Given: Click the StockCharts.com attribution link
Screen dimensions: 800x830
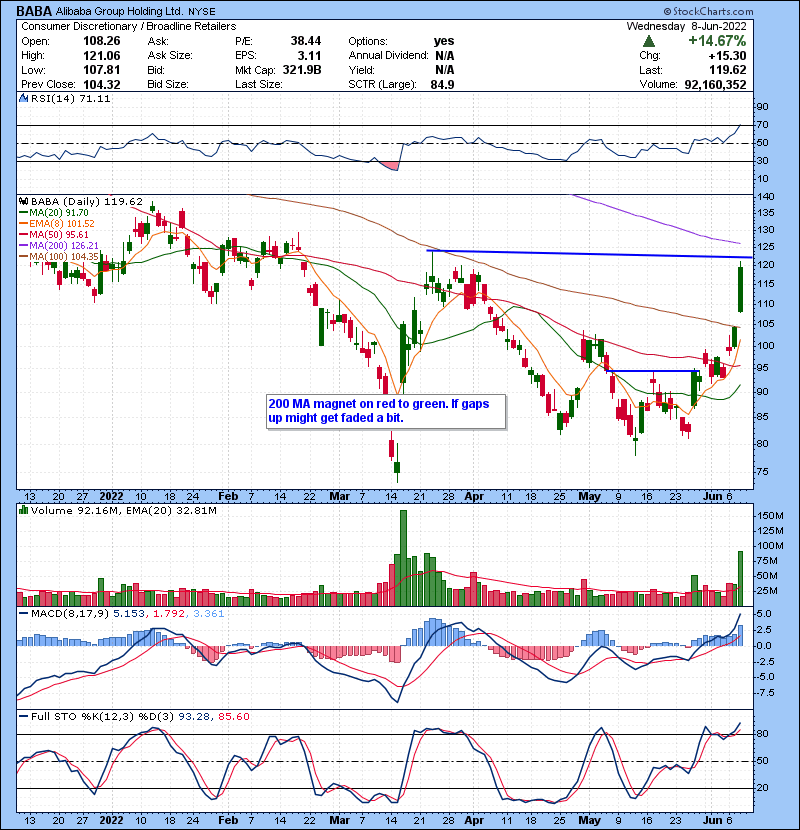Looking at the screenshot, I should pos(708,11).
